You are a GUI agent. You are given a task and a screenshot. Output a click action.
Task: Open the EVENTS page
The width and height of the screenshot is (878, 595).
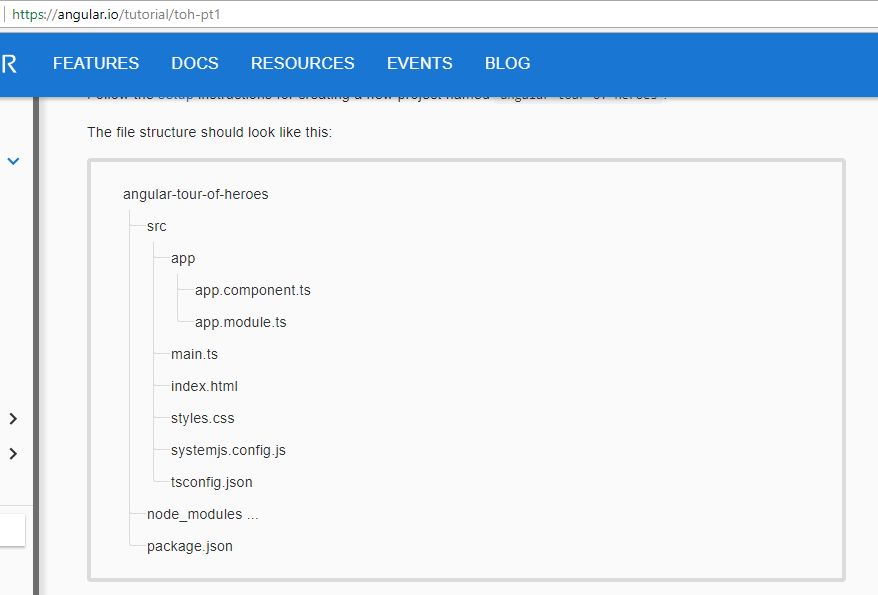pos(419,63)
